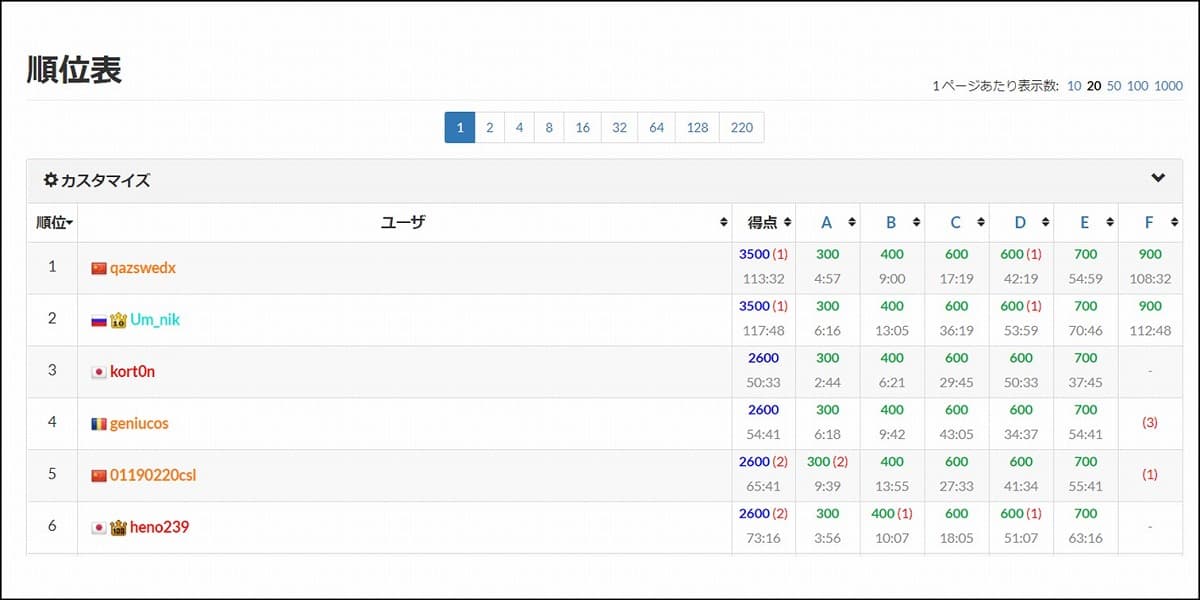Click the crown badge beside heno239
The image size is (1200, 600).
(x=118, y=527)
